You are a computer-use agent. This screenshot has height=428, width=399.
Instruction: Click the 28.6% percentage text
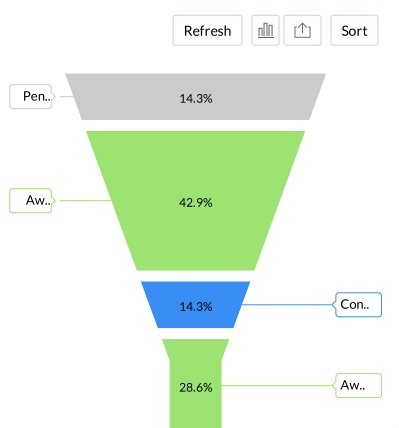click(x=196, y=387)
